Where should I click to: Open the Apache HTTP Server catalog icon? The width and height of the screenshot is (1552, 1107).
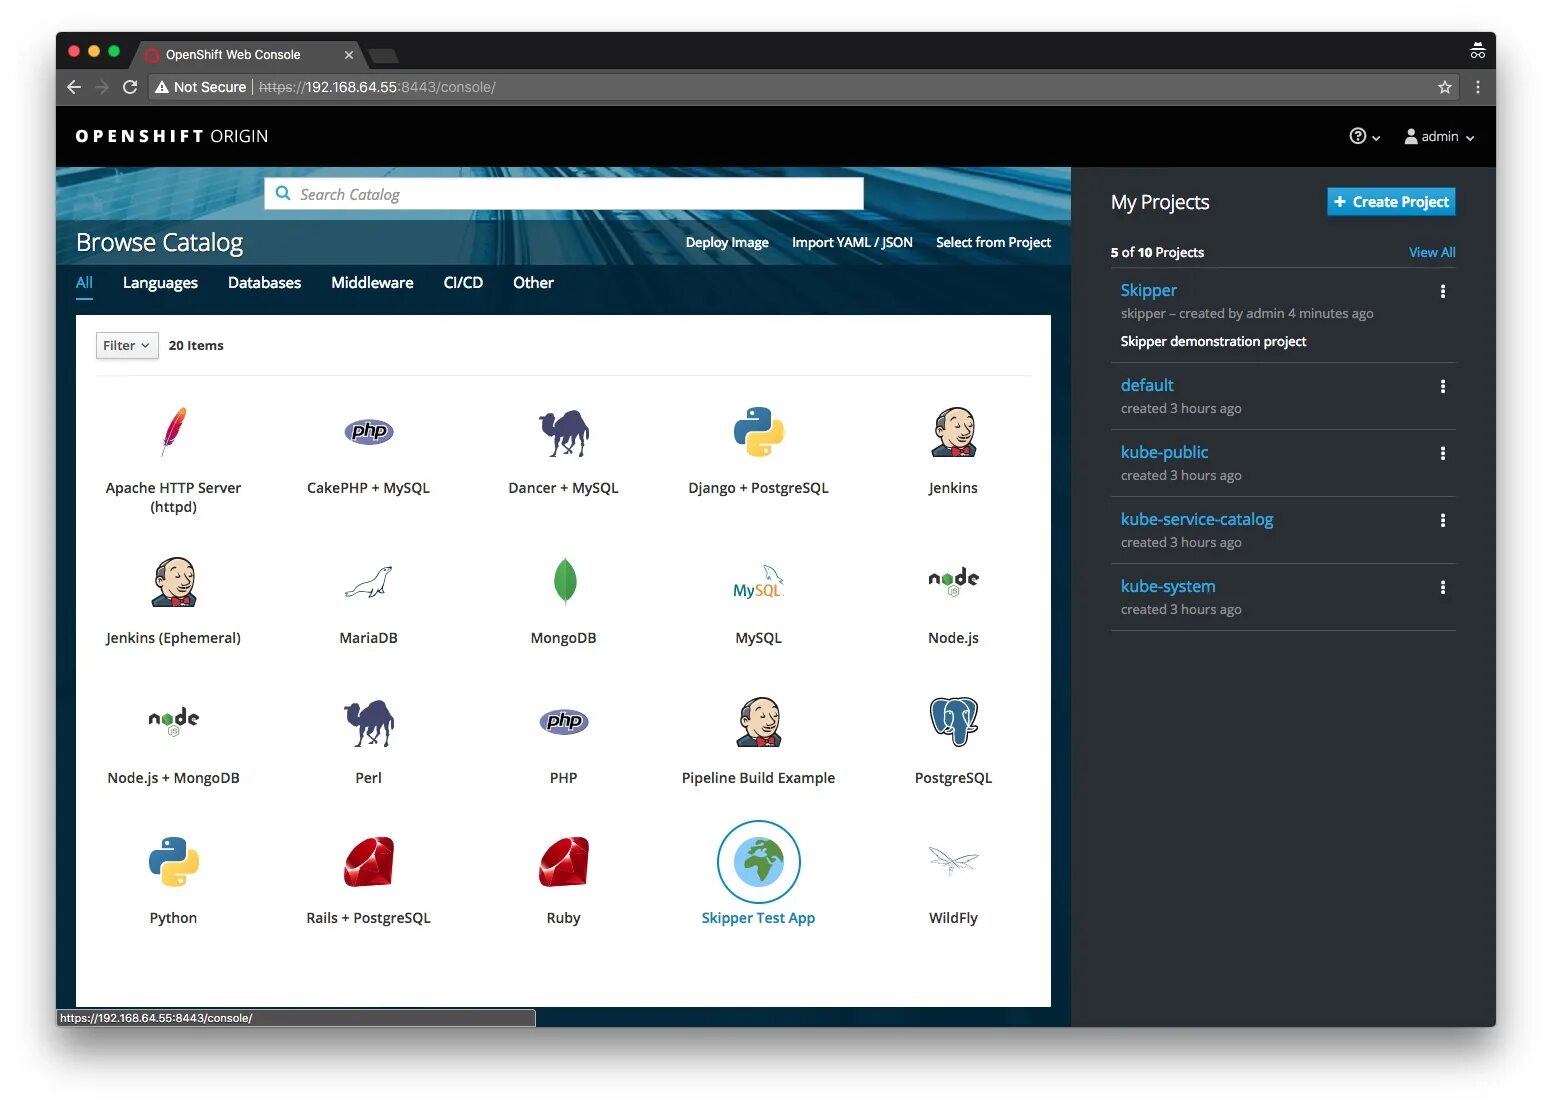click(174, 432)
